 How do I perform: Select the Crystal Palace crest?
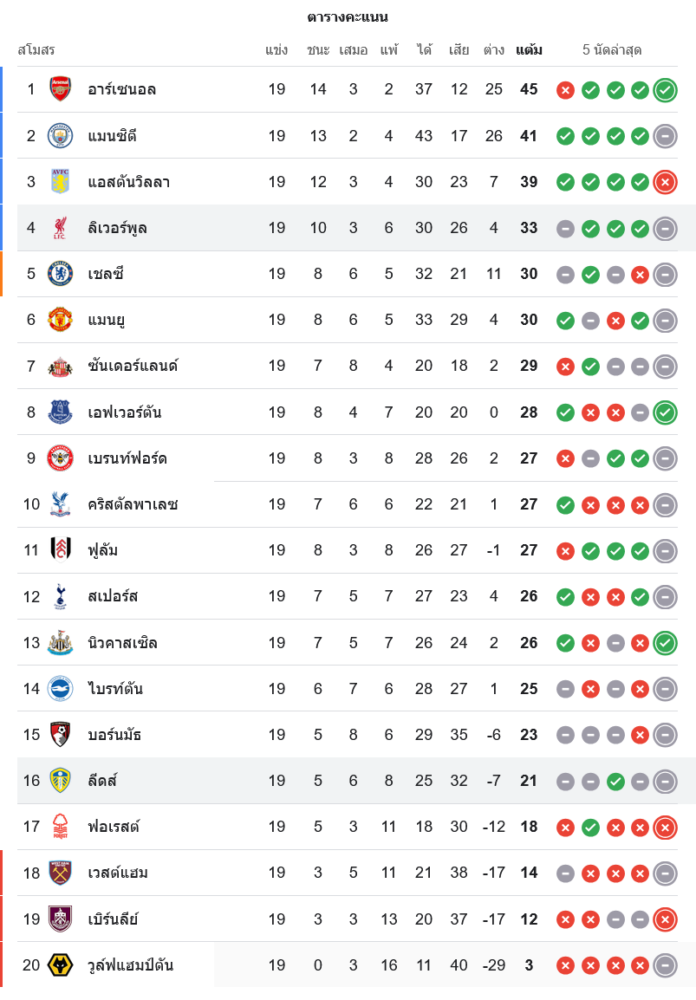60,504
